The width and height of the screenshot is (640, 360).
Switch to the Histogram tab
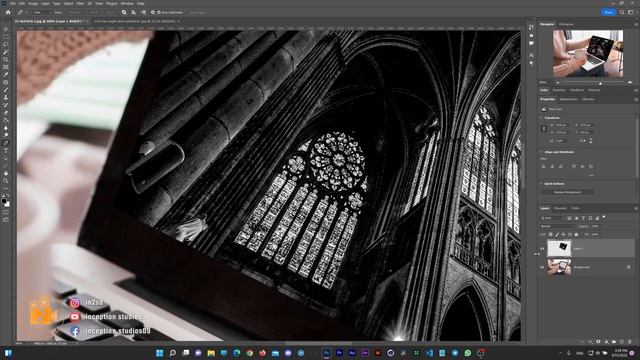(x=566, y=24)
